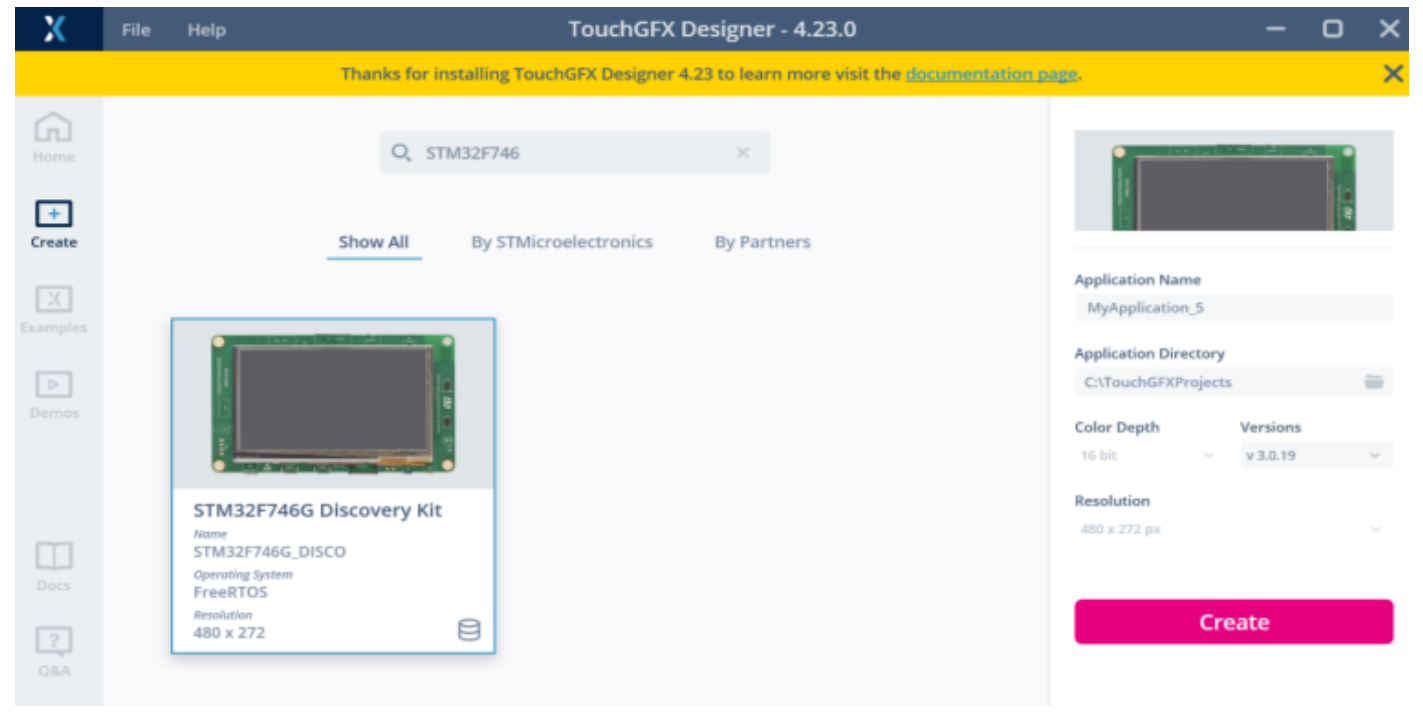Click the STM32F746G_DISCO name text
The height and width of the screenshot is (728, 1423).
coord(270,551)
